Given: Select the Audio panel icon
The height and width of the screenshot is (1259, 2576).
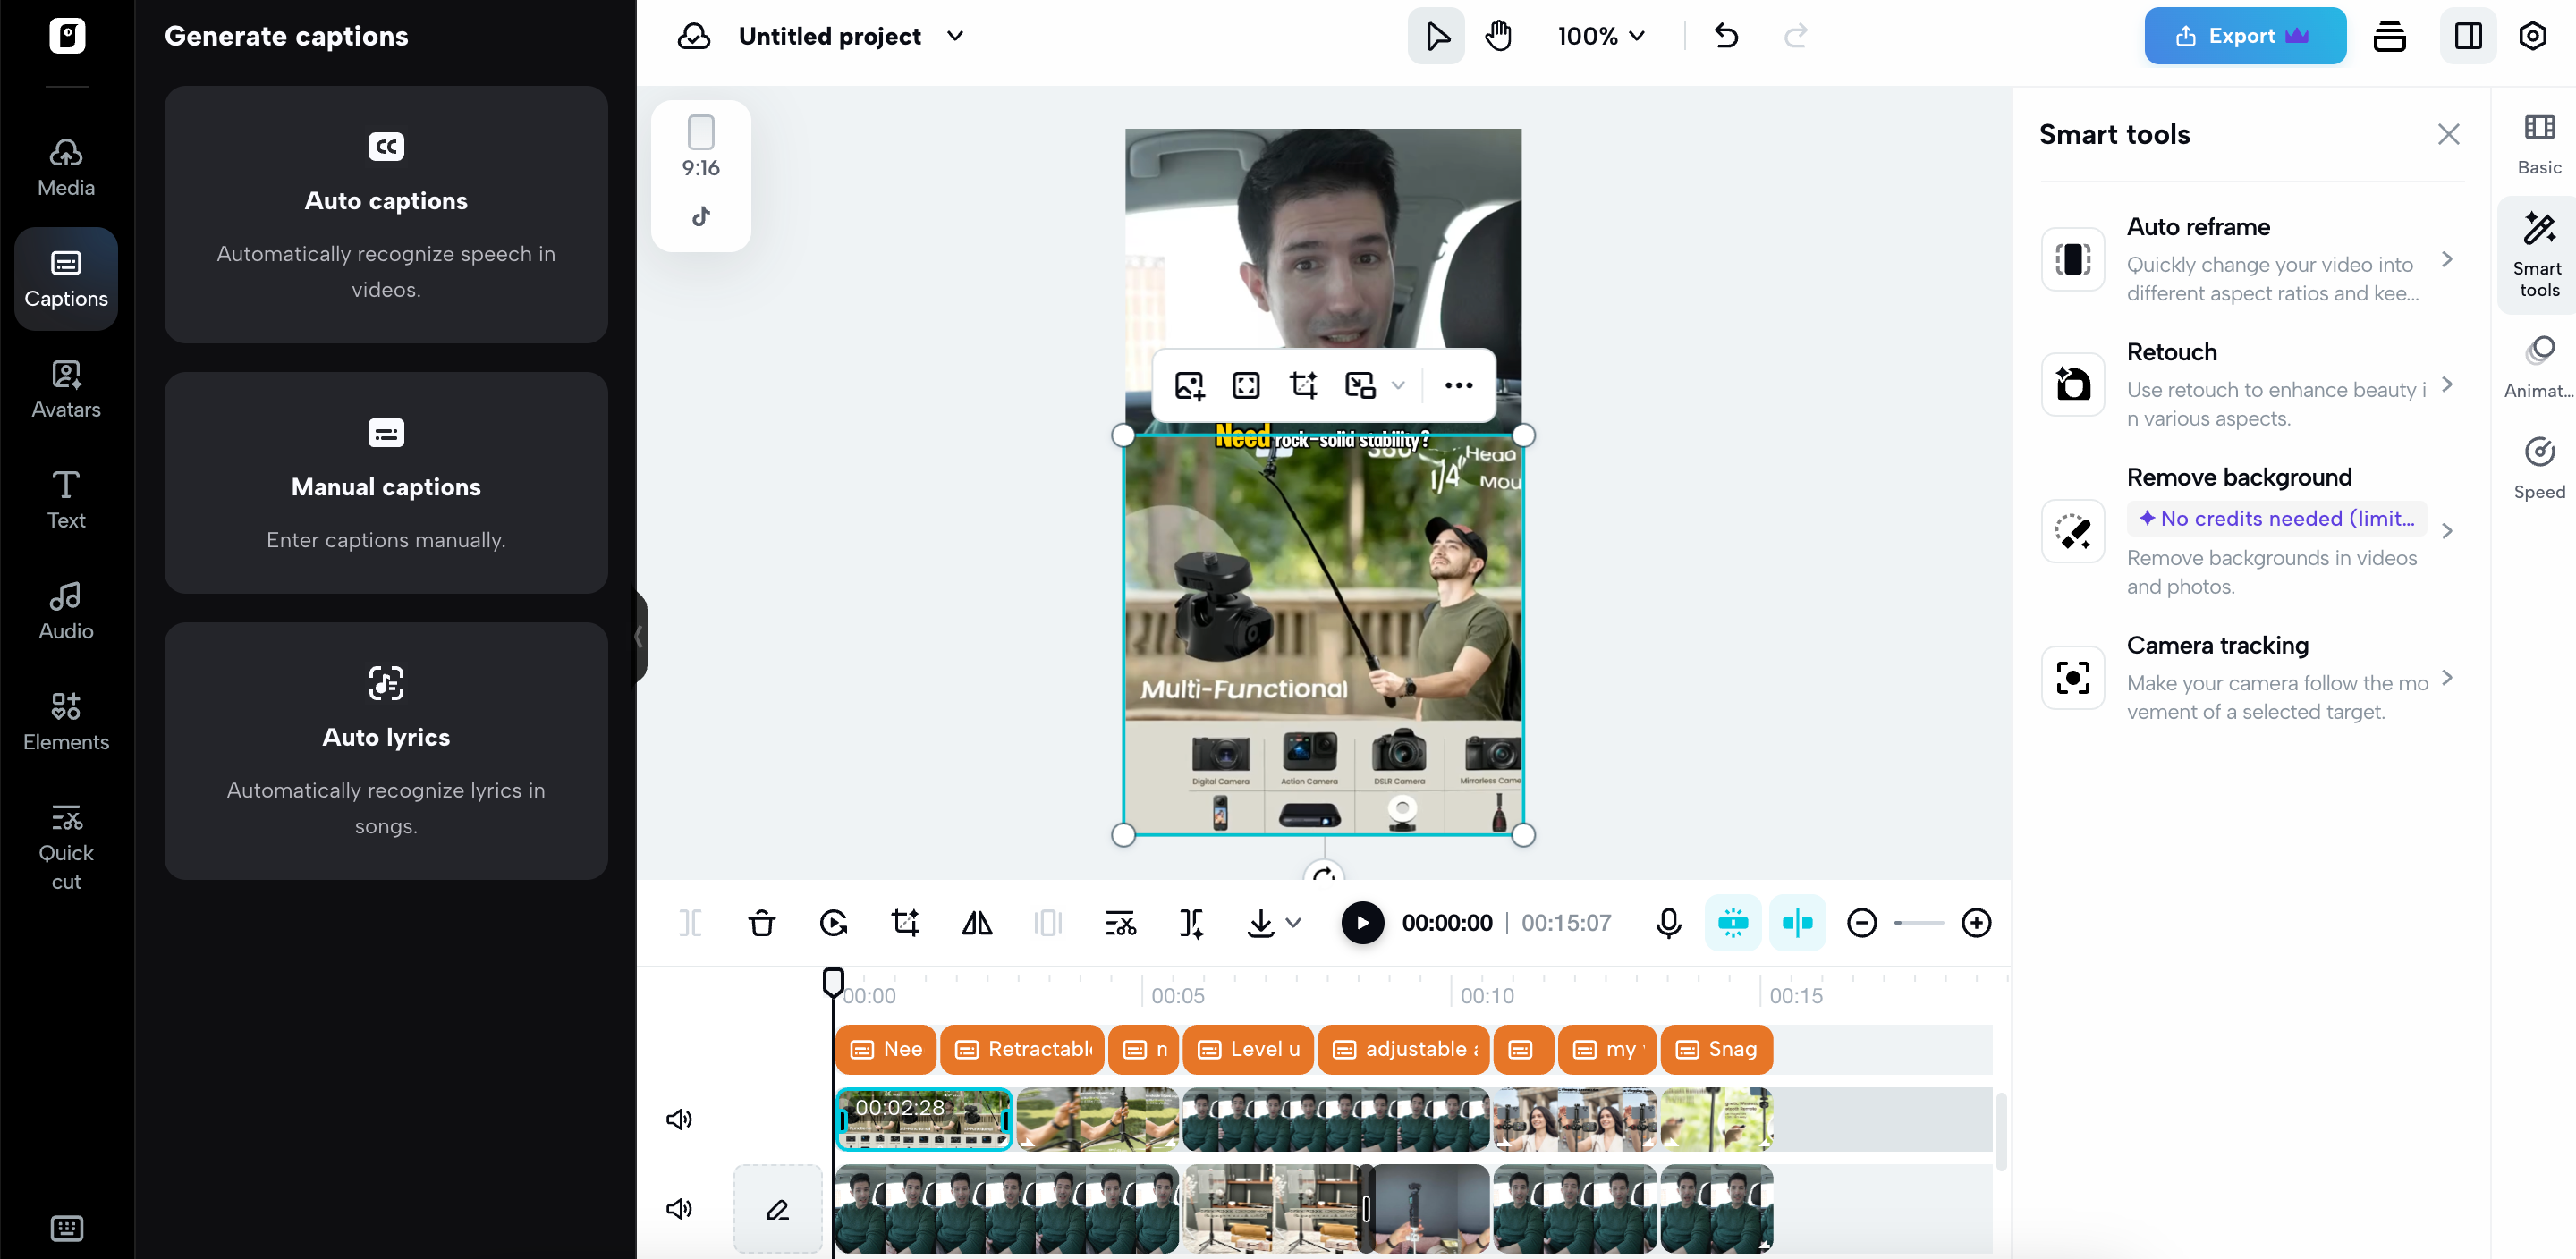Looking at the screenshot, I should coord(64,609).
